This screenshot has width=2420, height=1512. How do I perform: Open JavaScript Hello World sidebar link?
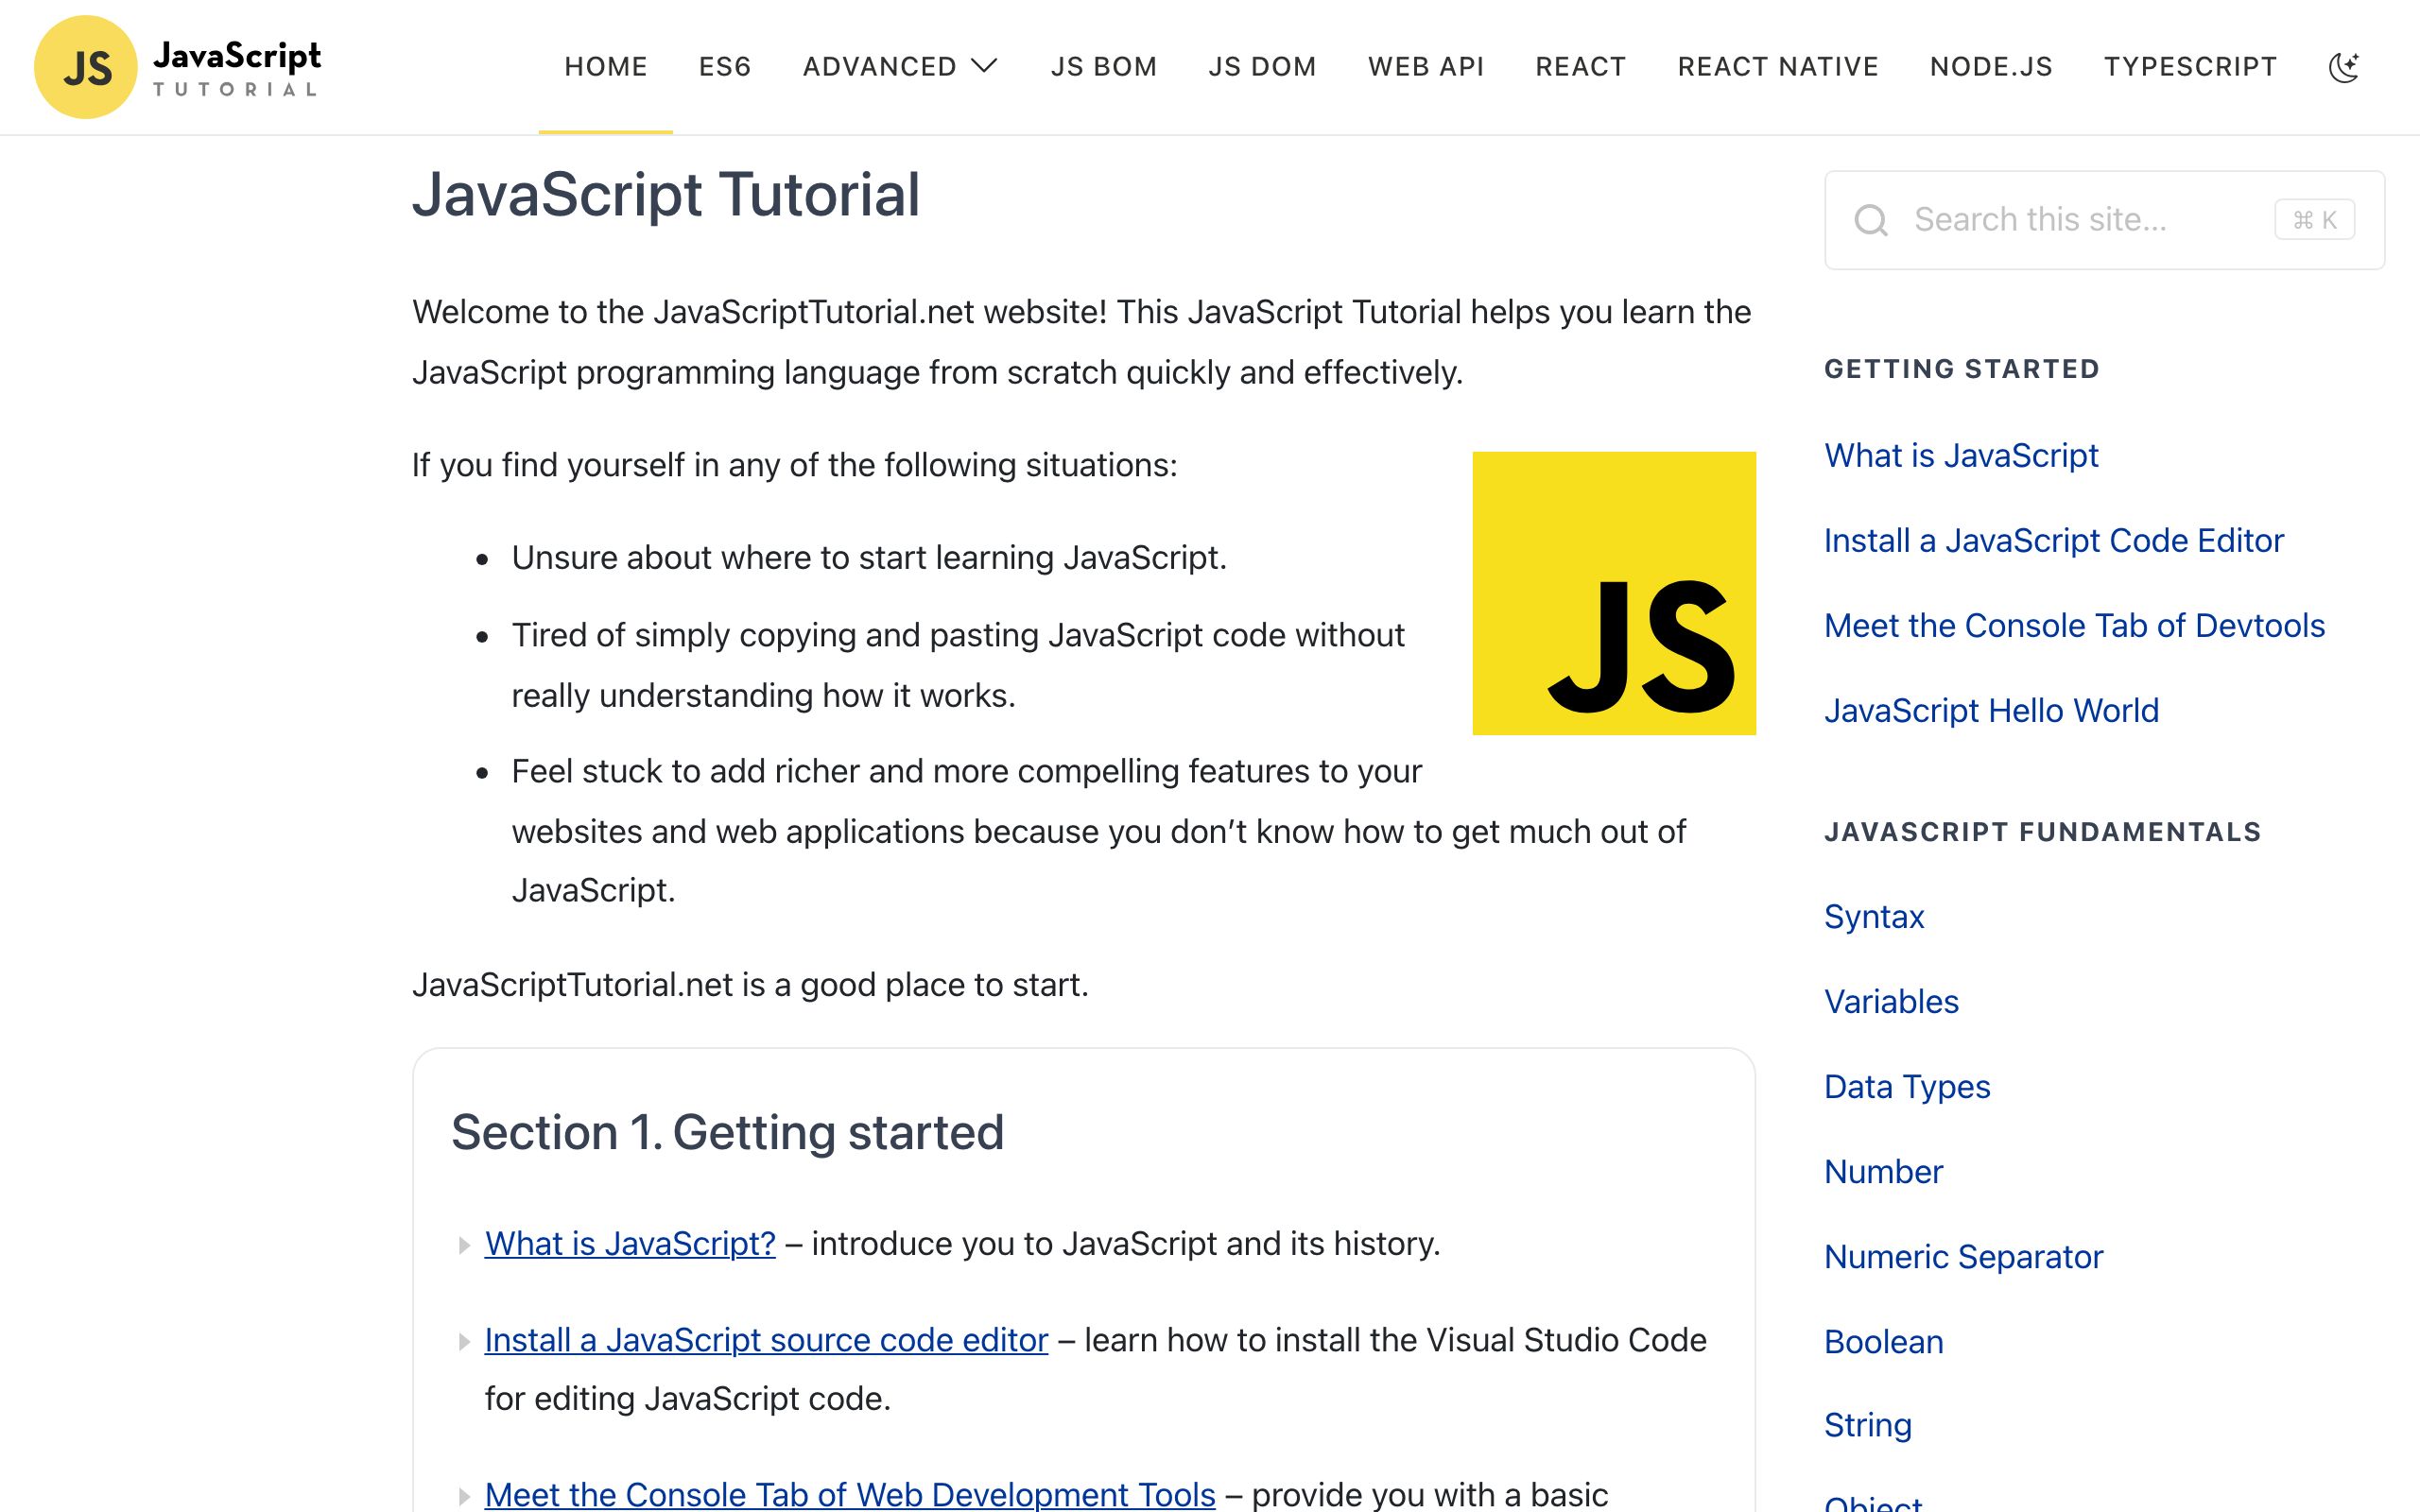[1991, 711]
